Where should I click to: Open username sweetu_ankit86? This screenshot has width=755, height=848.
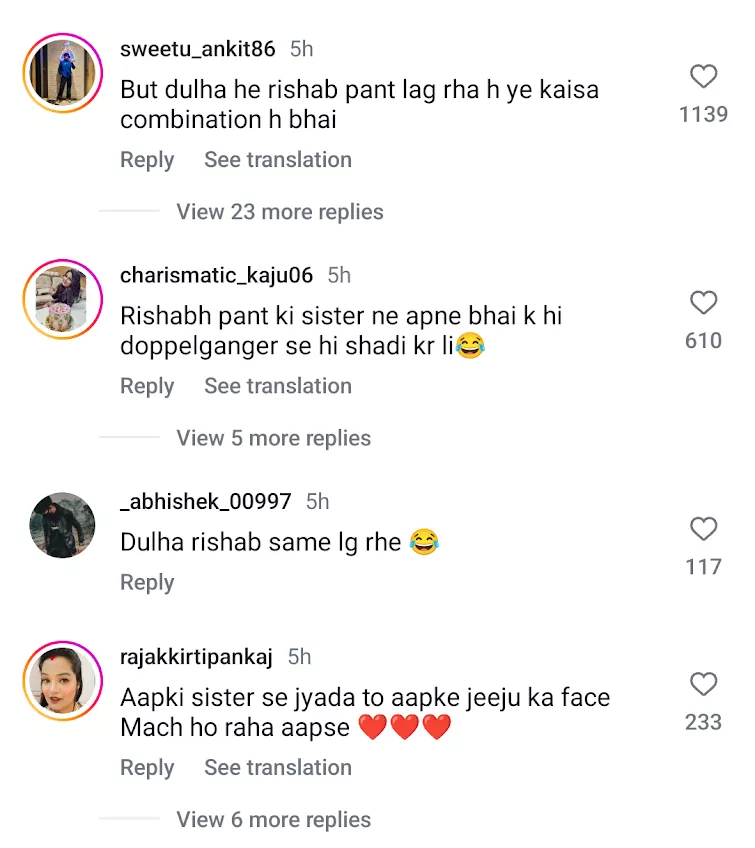197,49
